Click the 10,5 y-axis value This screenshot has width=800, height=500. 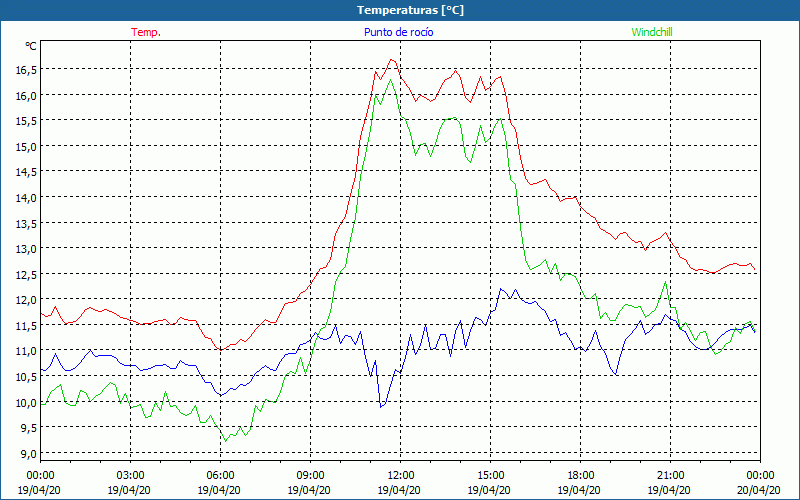[27, 377]
